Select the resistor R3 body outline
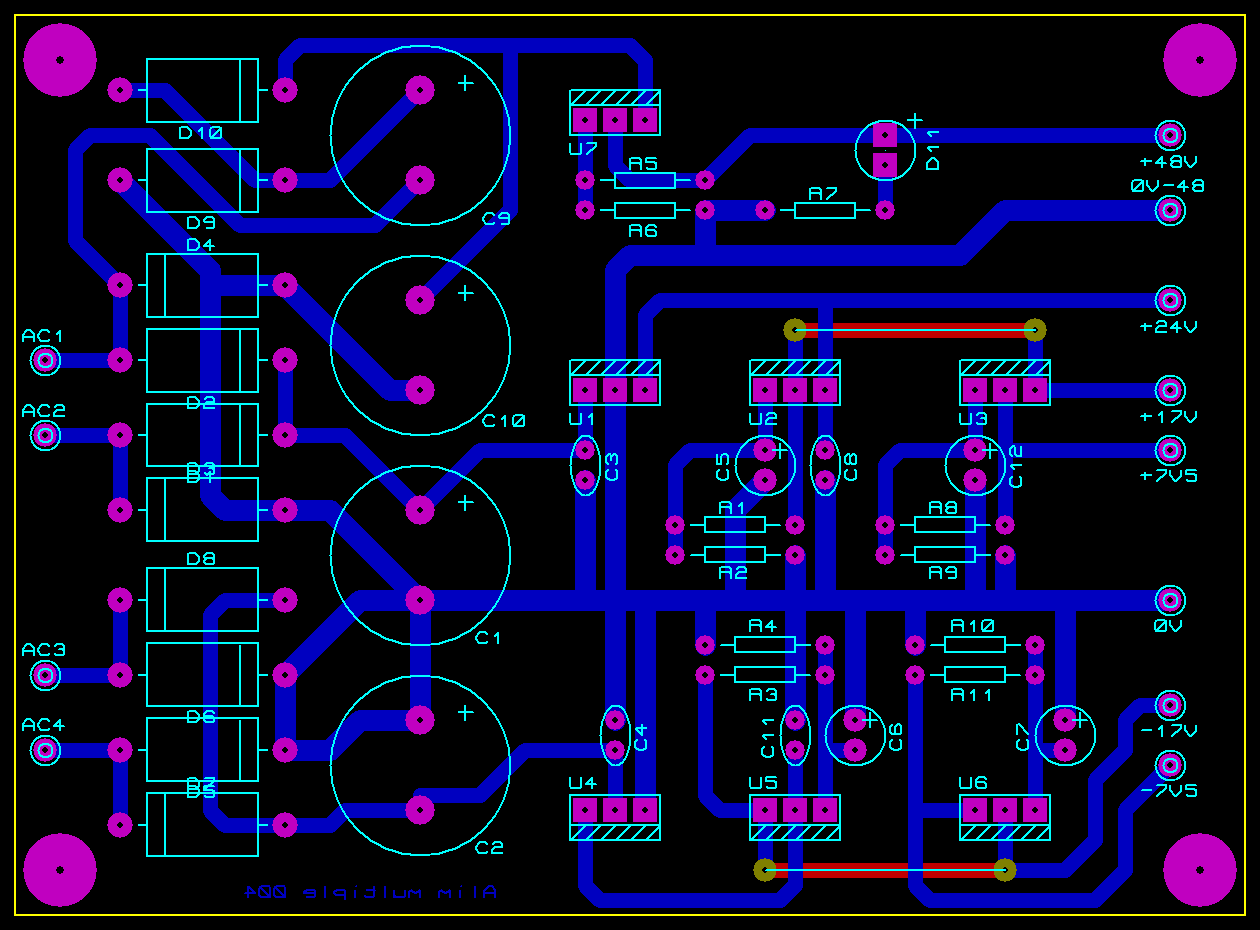This screenshot has height=930, width=1260. tap(765, 674)
